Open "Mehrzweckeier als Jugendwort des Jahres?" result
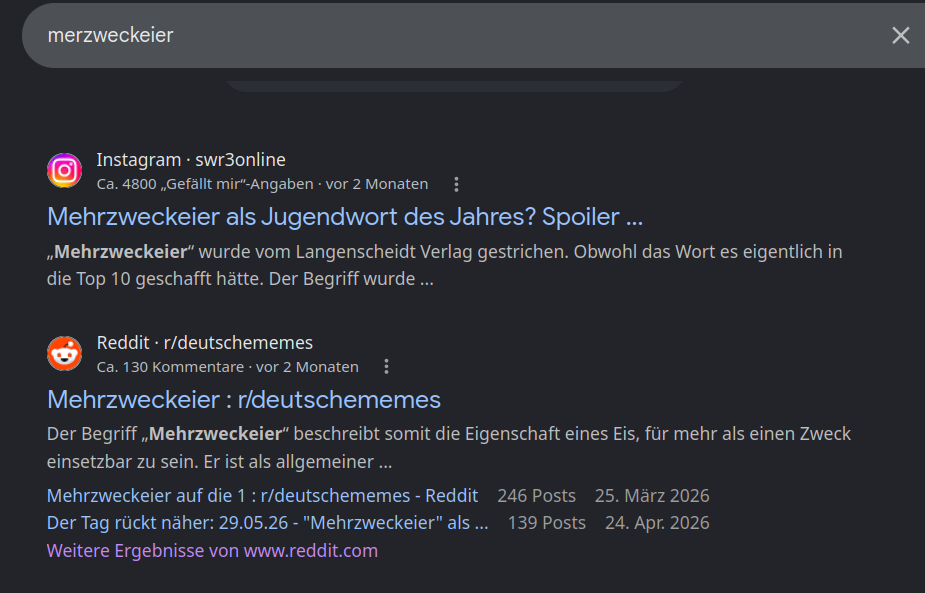This screenshot has width=925, height=593. click(345, 217)
